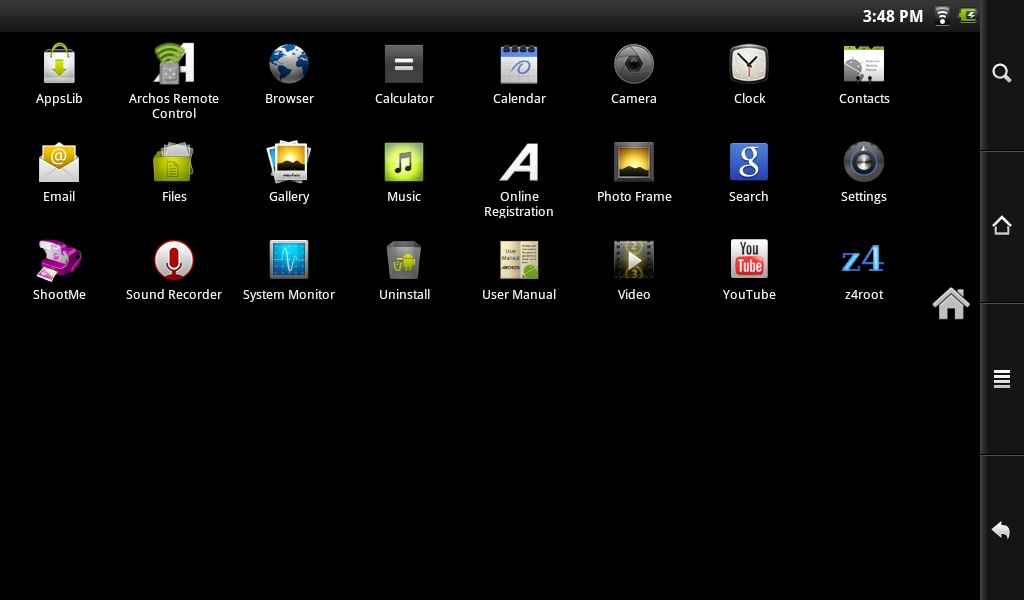Tap the search magnifier in side bar
1024x600 pixels.
1002,72
